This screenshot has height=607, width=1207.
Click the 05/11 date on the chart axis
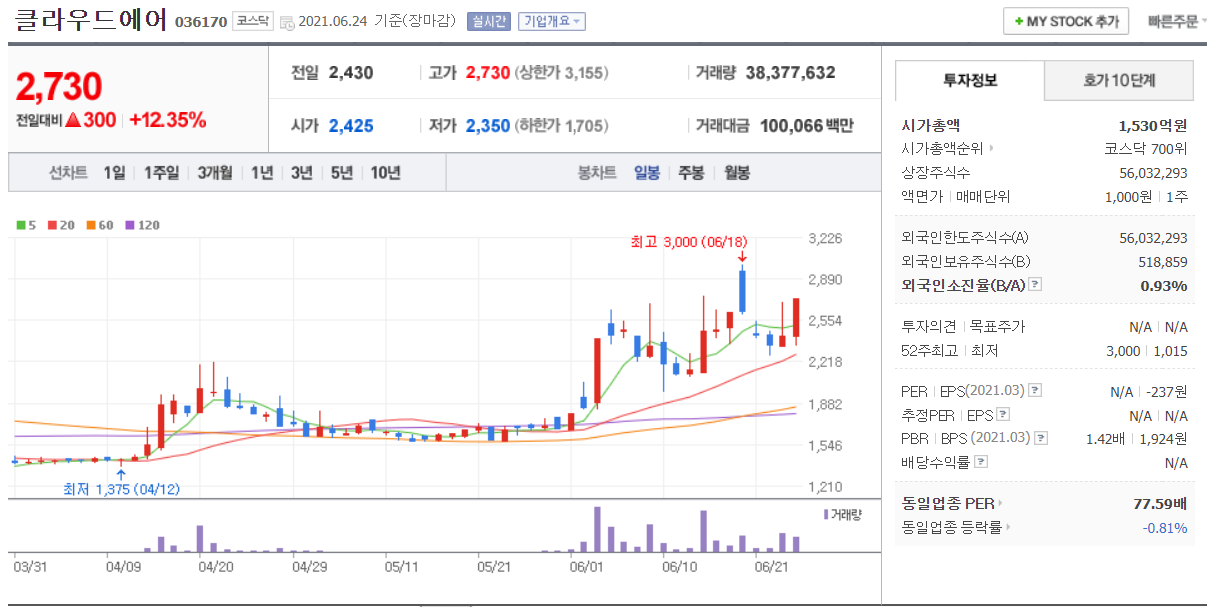coord(400,566)
